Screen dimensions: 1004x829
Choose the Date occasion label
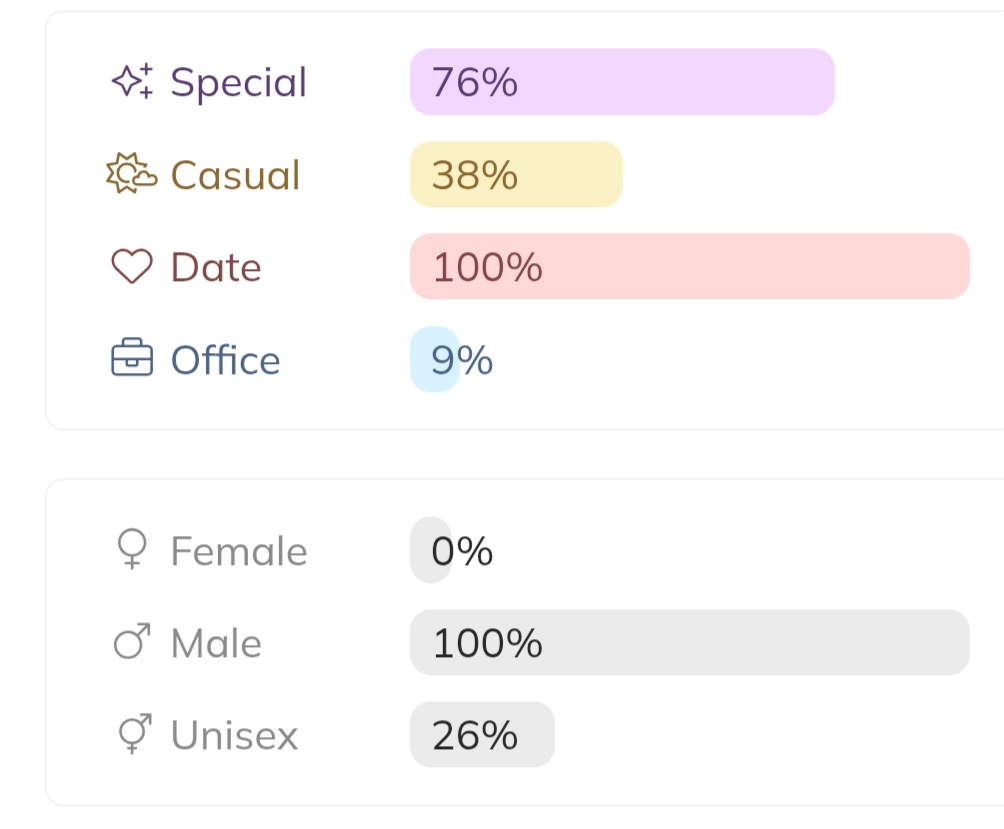[x=216, y=267]
